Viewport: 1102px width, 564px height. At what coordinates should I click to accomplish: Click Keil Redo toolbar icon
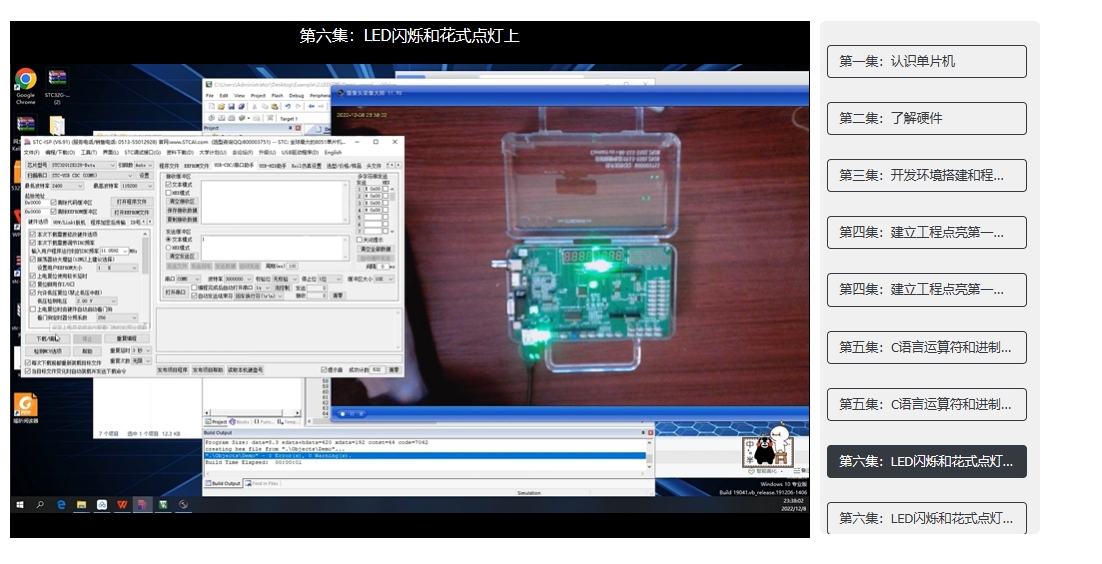coord(298,107)
